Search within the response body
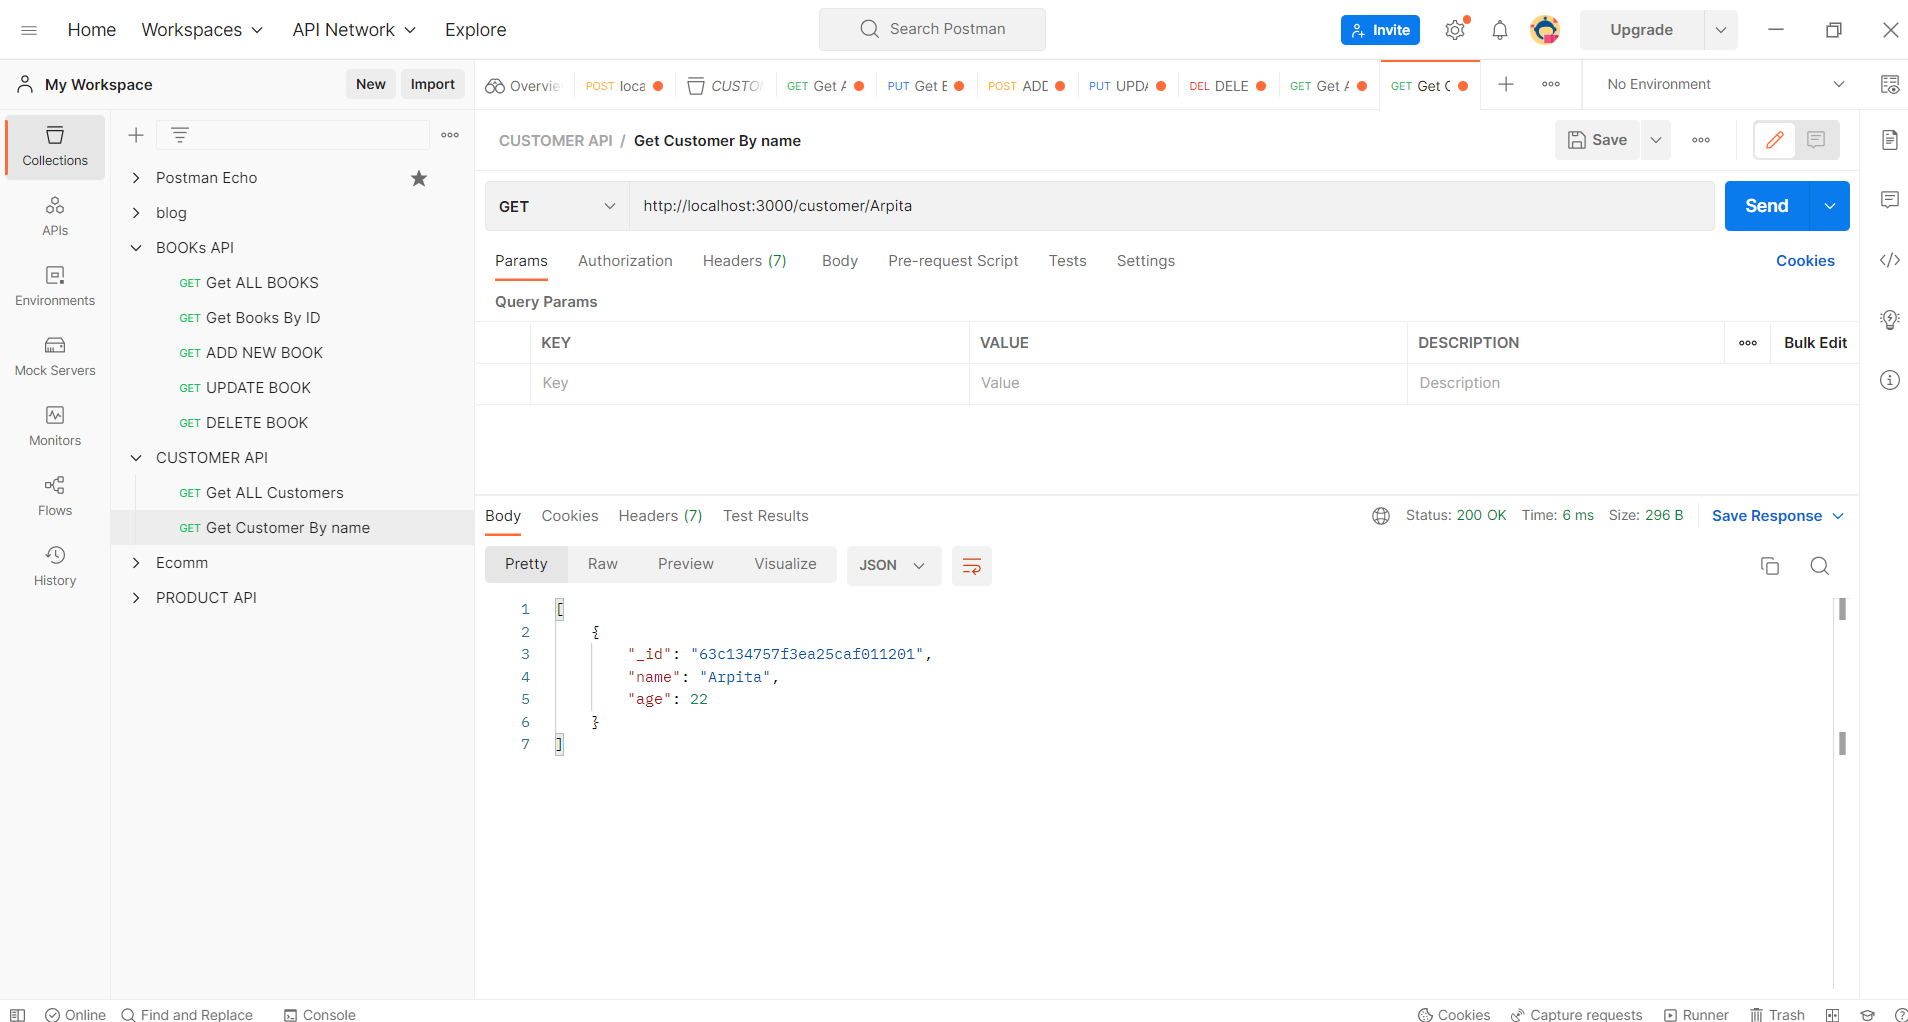This screenshot has height=1022, width=1908. pyautogui.click(x=1818, y=565)
